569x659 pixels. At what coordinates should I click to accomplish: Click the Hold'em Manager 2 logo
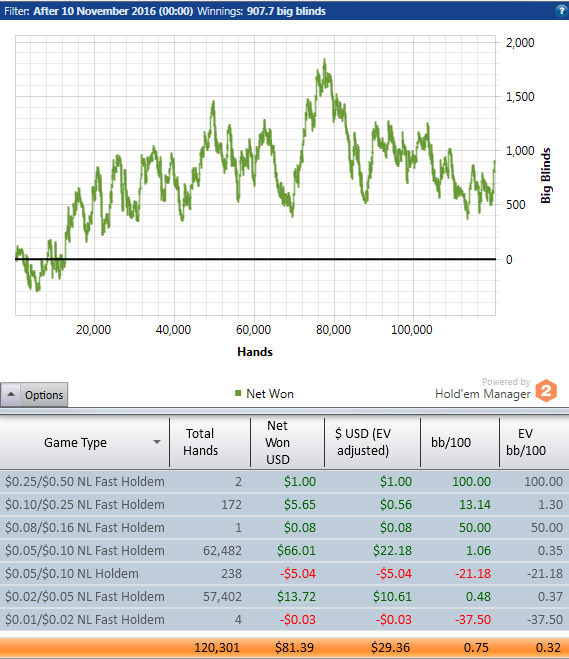(546, 390)
